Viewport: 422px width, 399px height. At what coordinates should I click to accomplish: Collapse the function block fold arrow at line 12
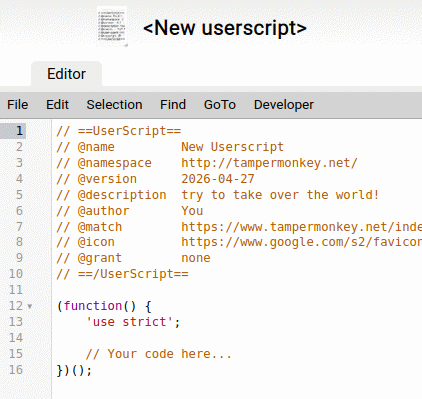(30, 306)
